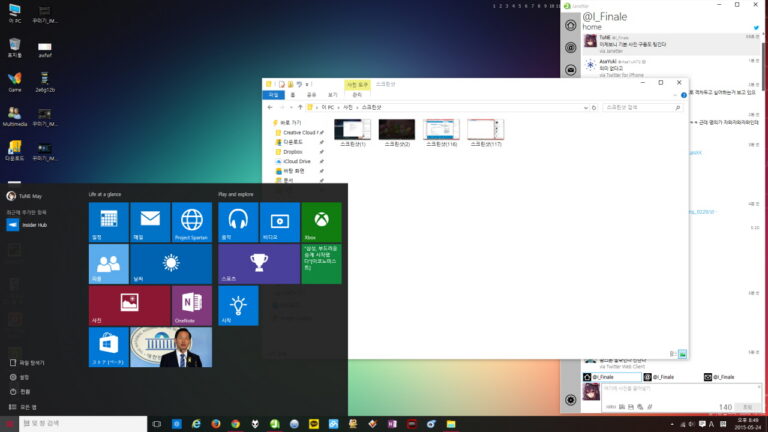
Task: Launch Google Chrome from the taskbar
Action: click(235, 424)
